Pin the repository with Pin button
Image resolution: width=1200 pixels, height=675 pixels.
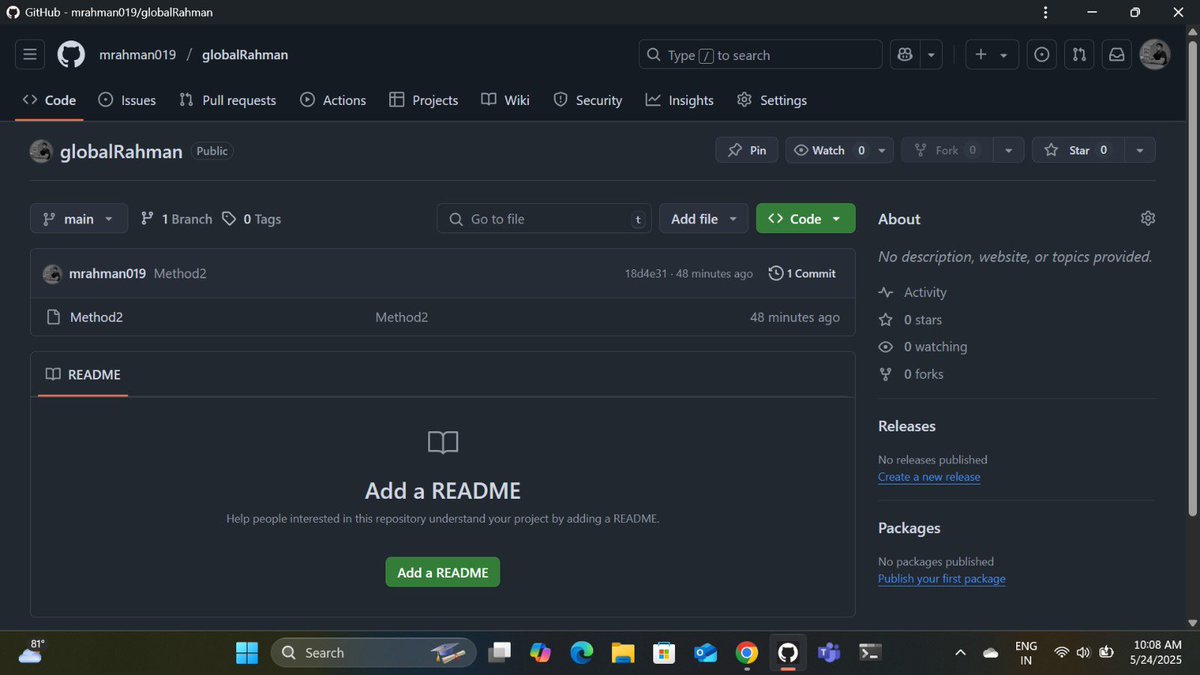pos(747,150)
